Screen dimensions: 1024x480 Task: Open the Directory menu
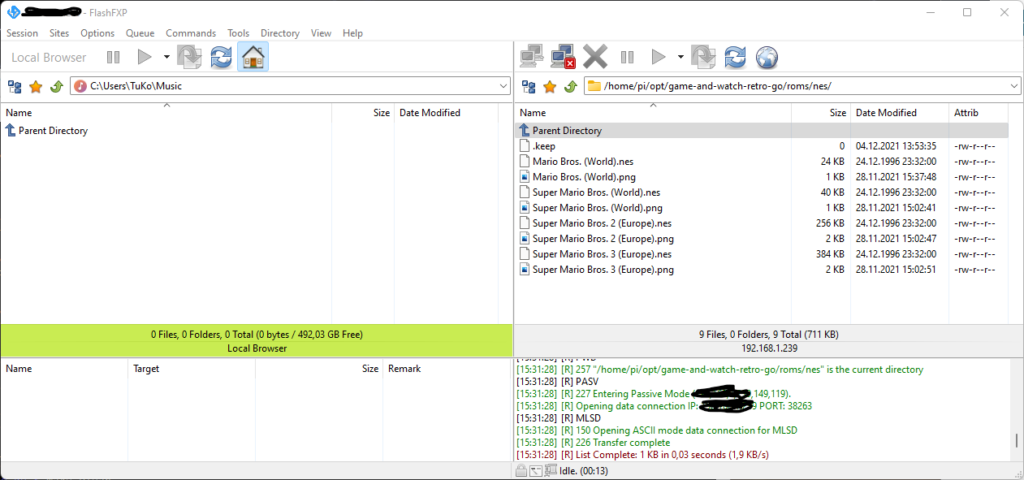(x=280, y=33)
